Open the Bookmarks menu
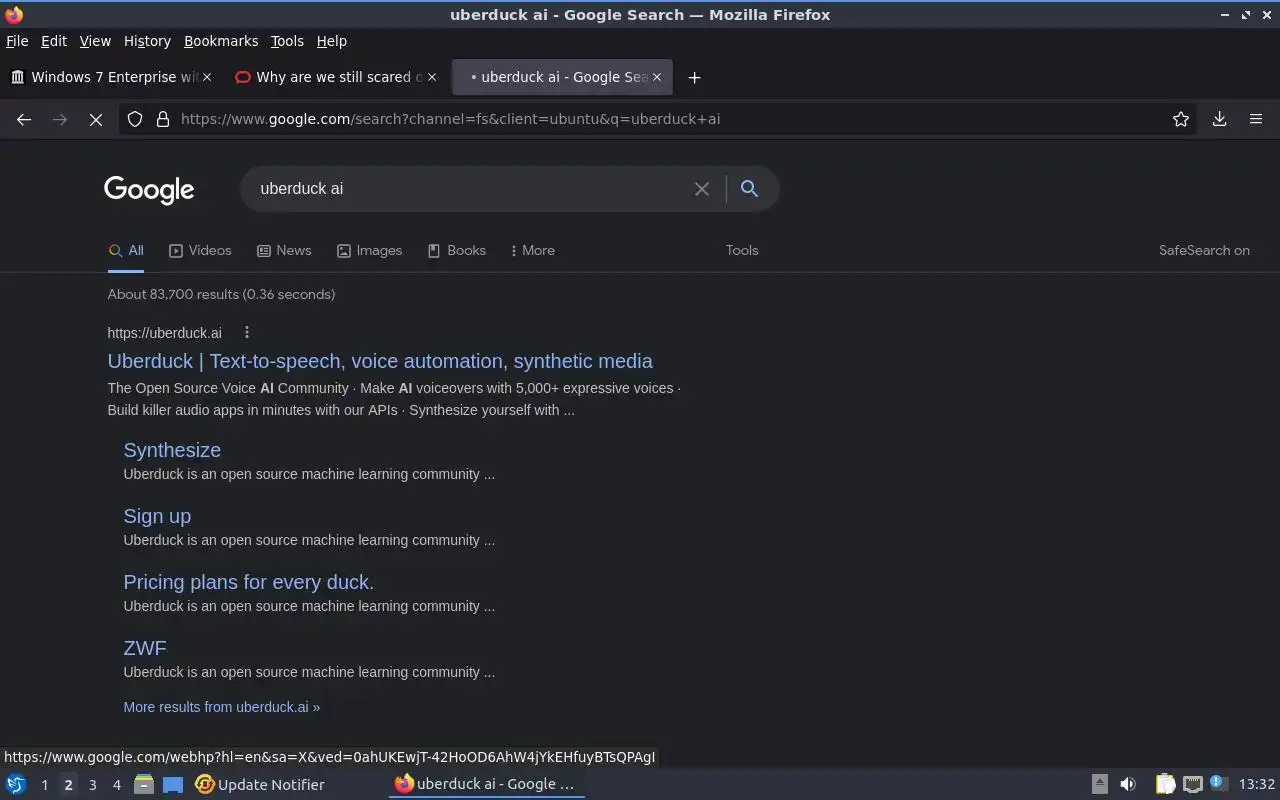 click(x=221, y=41)
